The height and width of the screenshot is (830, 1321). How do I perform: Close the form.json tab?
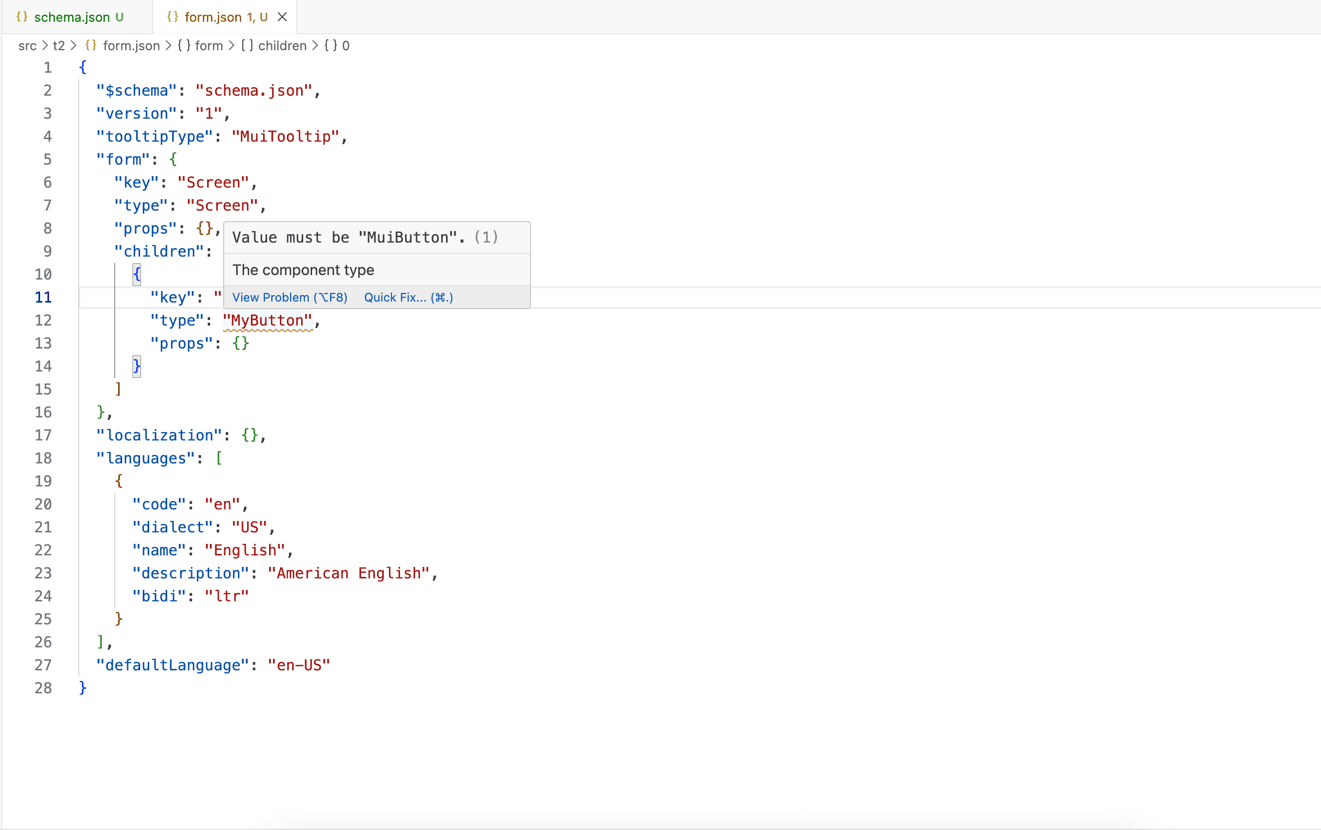click(281, 16)
